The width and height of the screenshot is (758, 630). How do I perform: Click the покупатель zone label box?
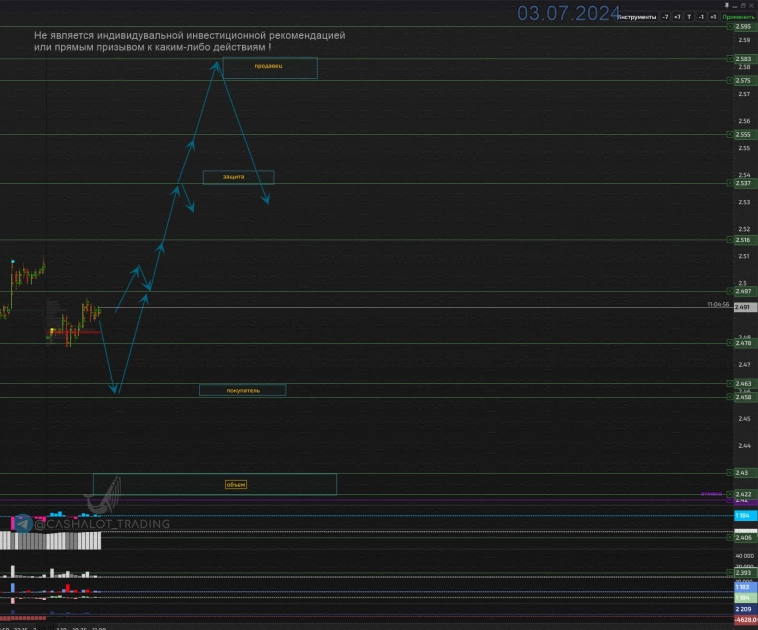tap(243, 390)
